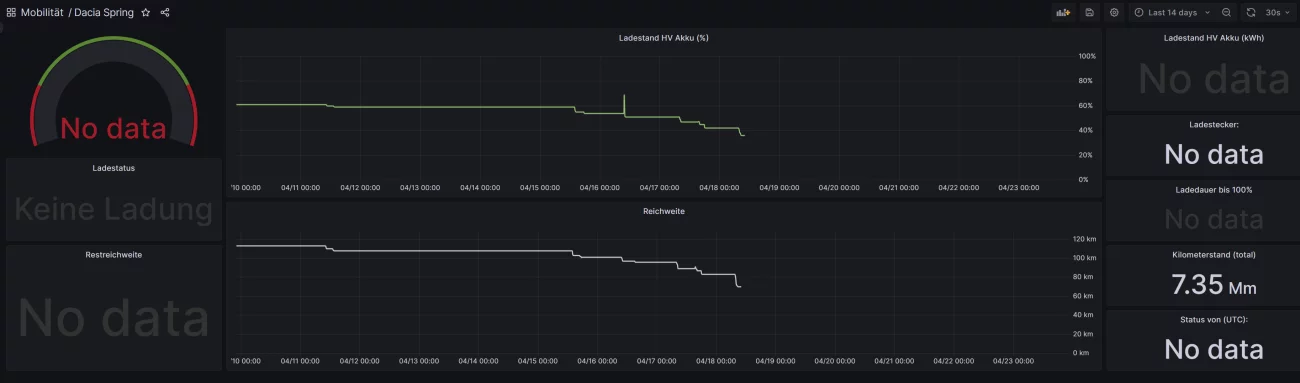Go to the Mobilität folder breadcrumb

click(42, 12)
